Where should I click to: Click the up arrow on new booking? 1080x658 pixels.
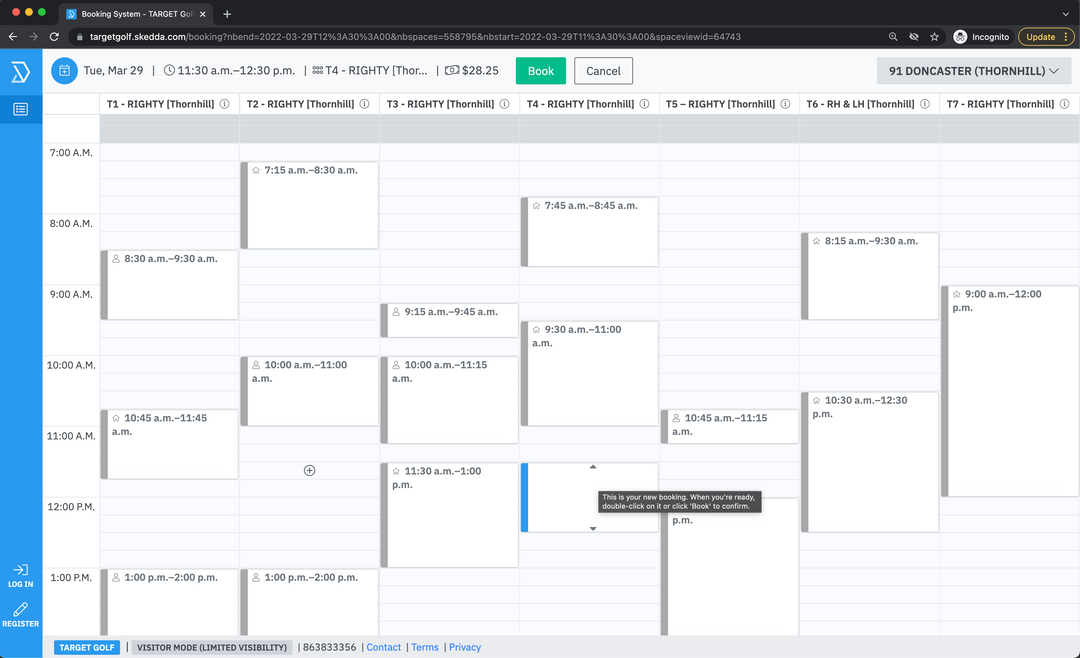592,467
